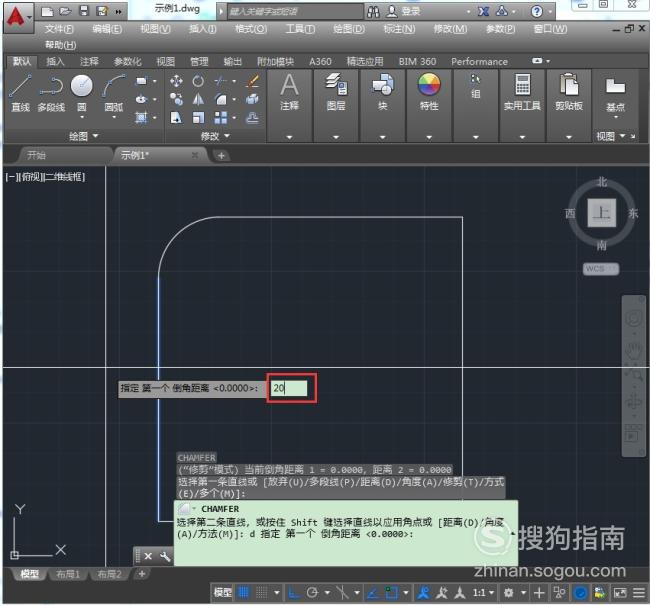Toggle ortho mode in status bar

(294, 593)
